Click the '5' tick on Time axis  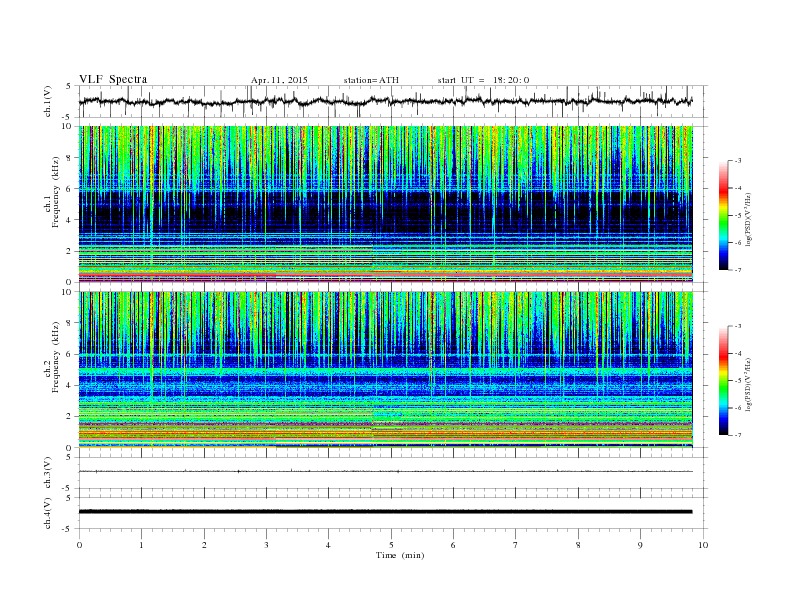pyautogui.click(x=391, y=545)
